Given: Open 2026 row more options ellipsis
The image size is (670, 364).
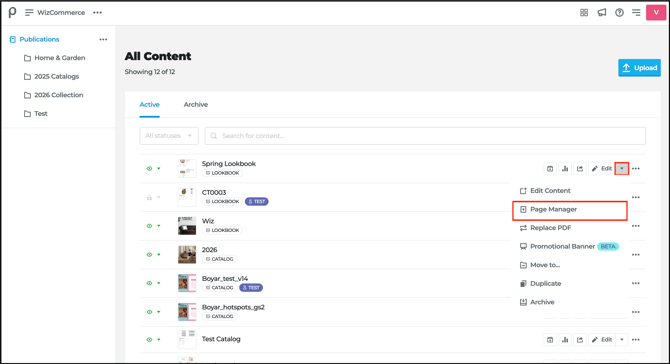Looking at the screenshot, I should [636, 255].
